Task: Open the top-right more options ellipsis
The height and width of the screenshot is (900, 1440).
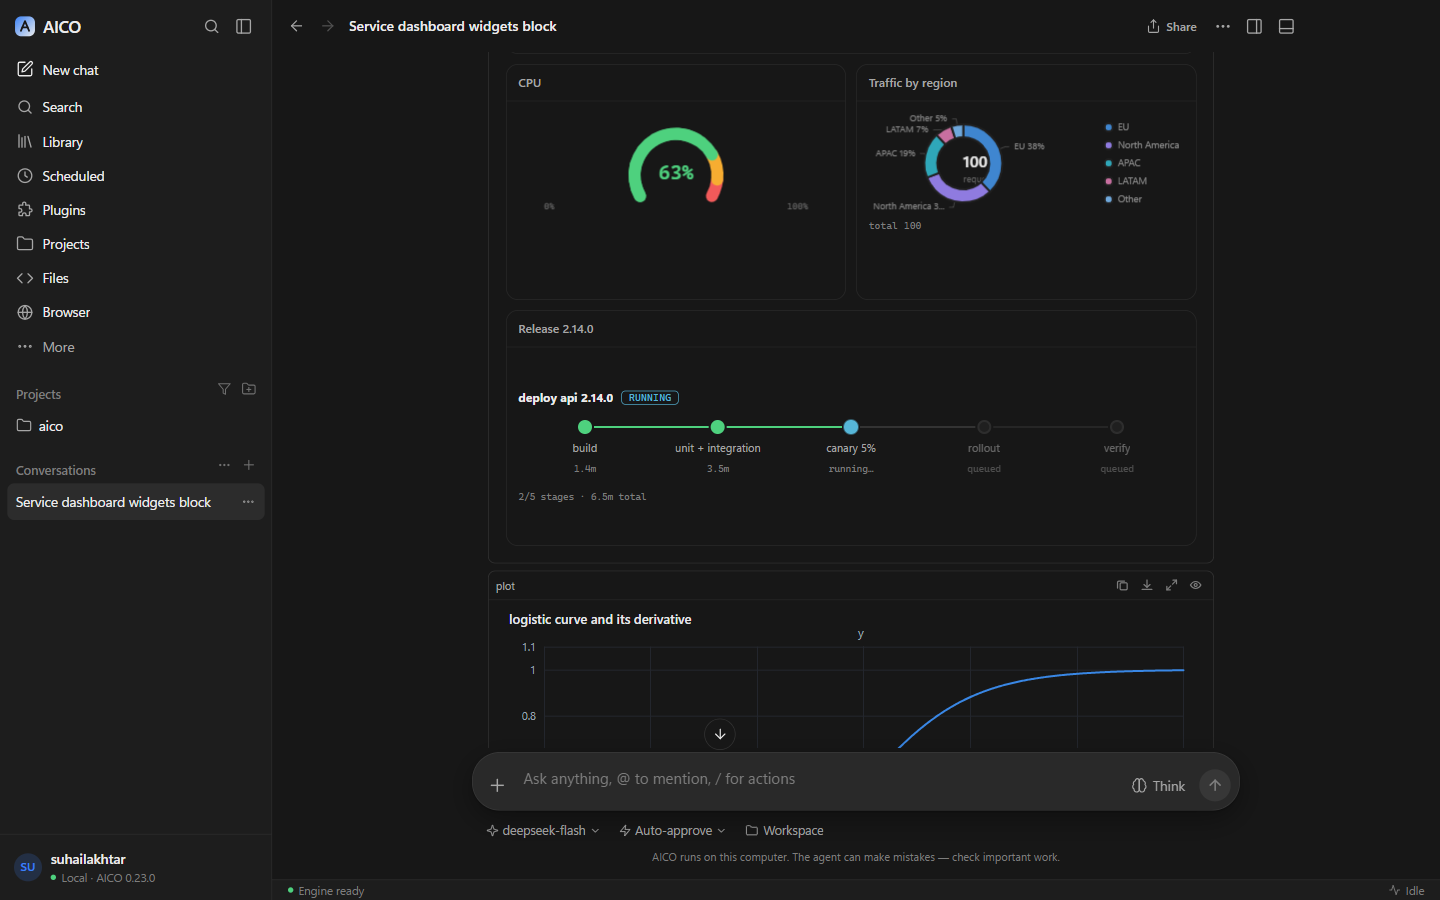Action: pyautogui.click(x=1222, y=27)
